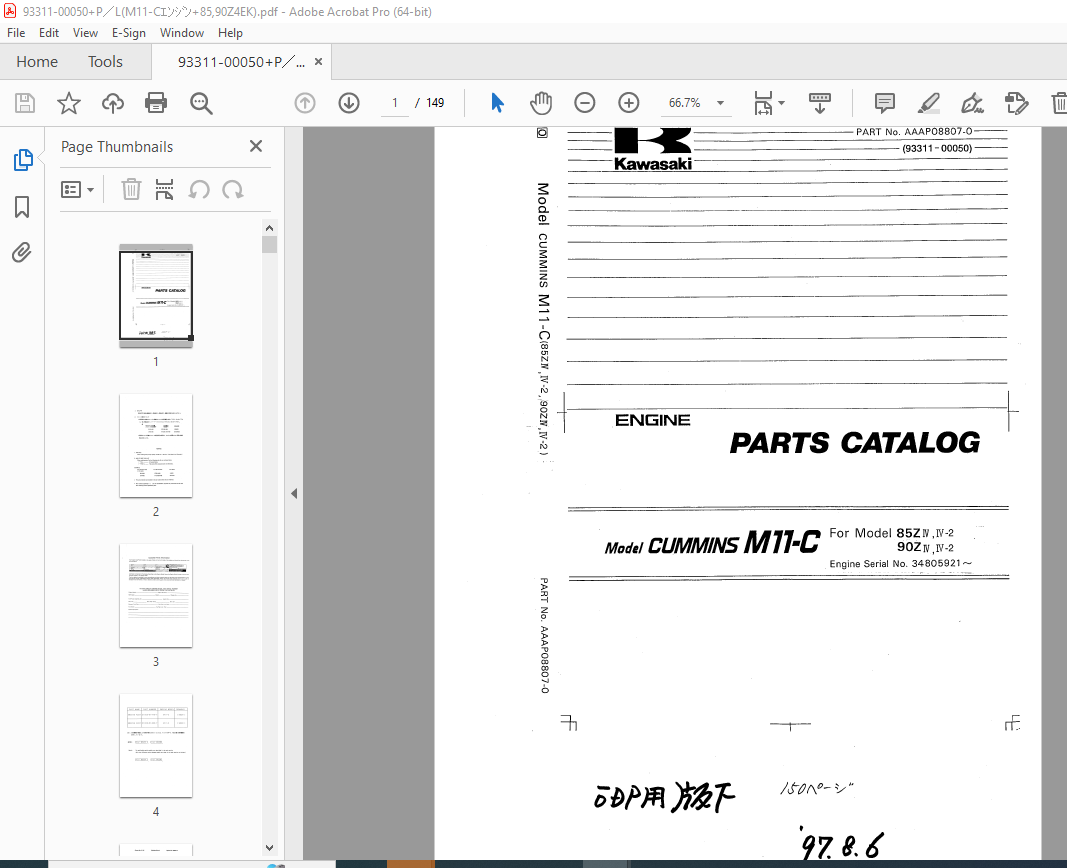
Task: Open the Help menu
Action: 230,33
